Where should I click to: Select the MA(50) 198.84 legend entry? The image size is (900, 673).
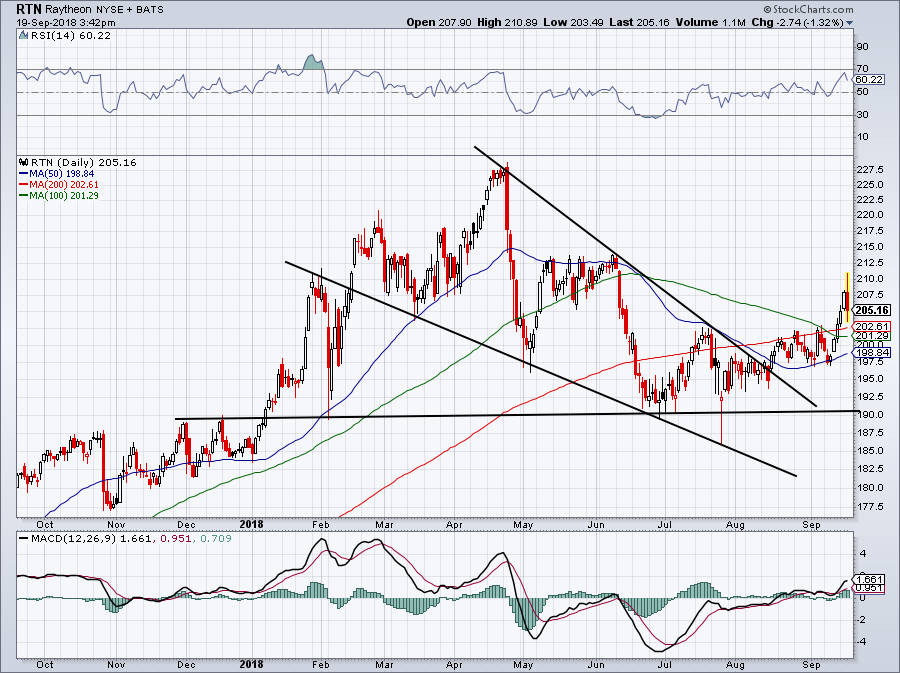pos(62,174)
